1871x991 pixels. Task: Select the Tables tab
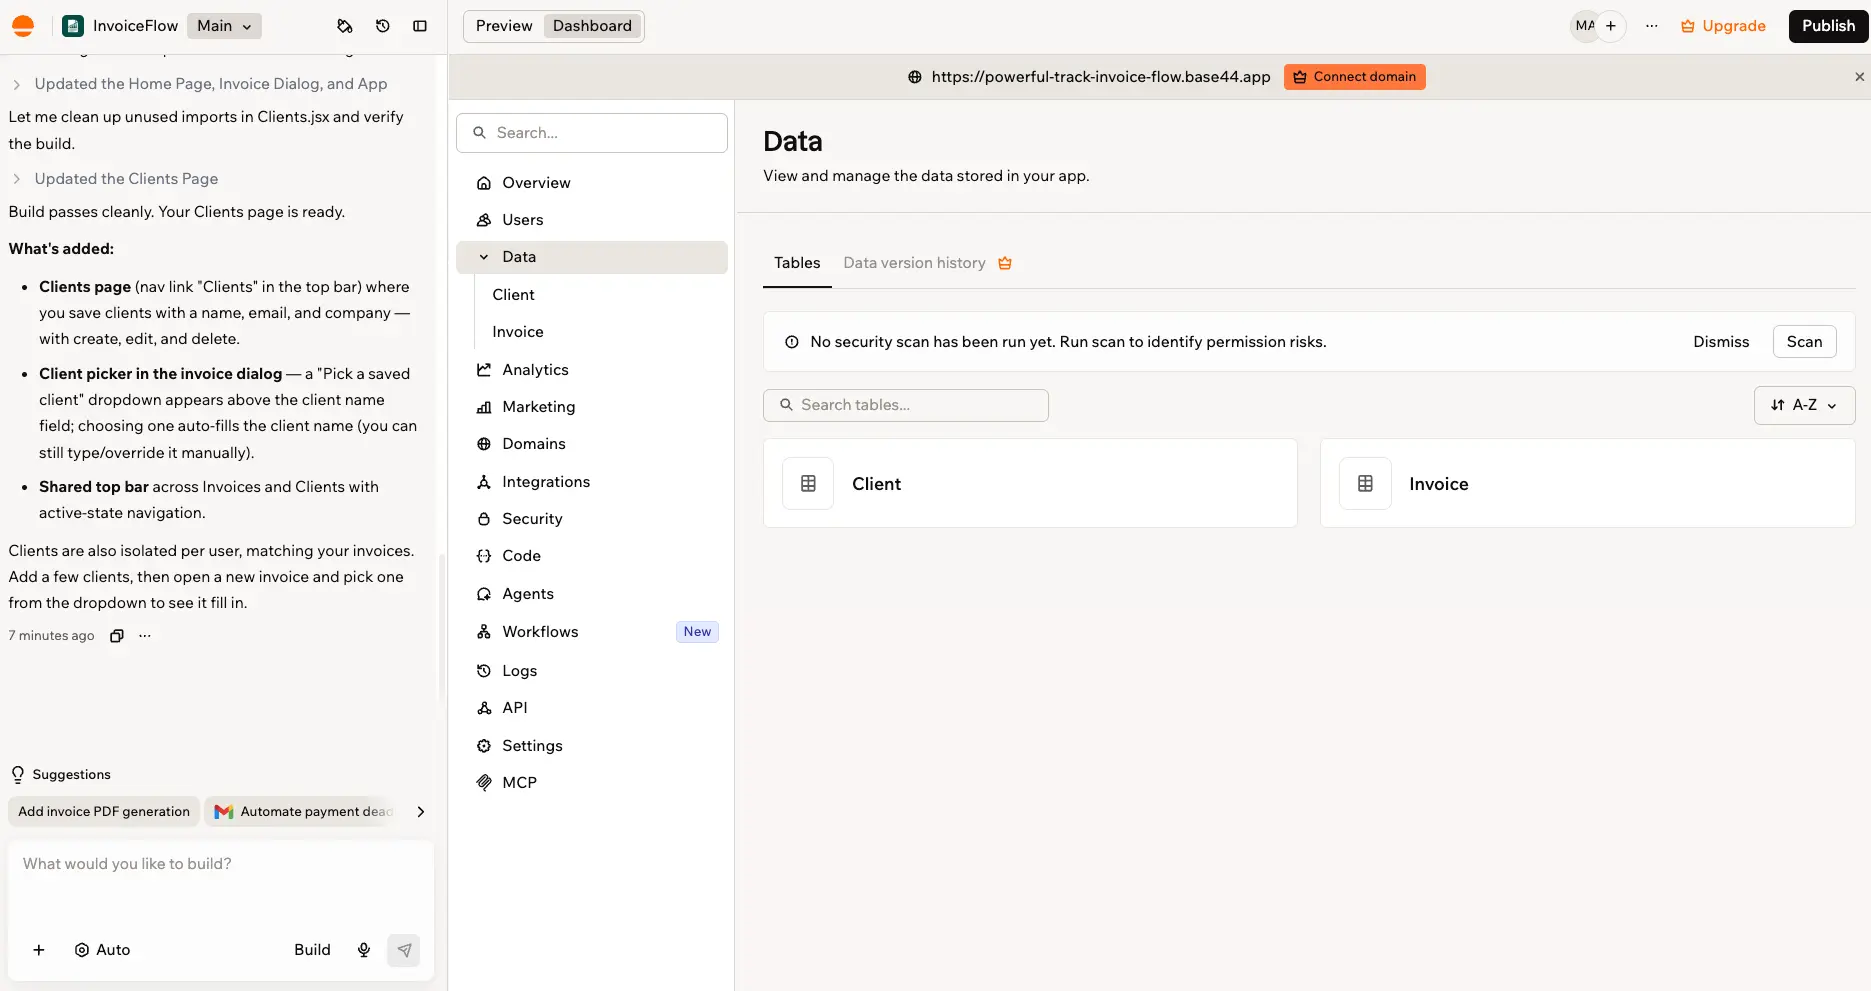pyautogui.click(x=797, y=263)
